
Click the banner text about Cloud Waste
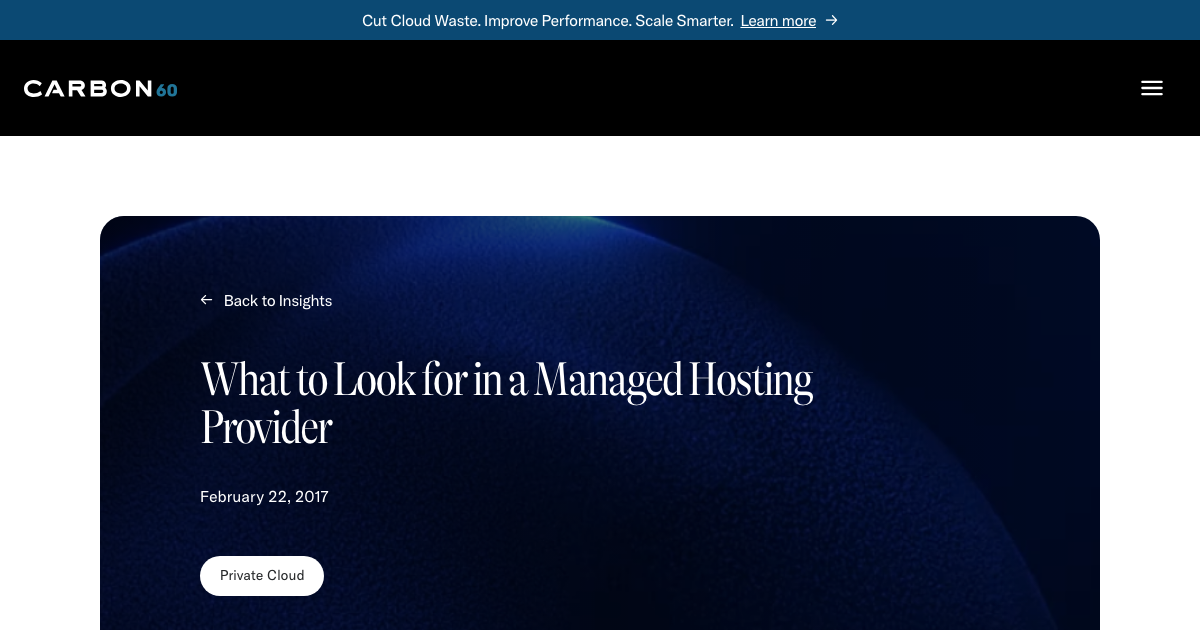pyautogui.click(x=548, y=20)
